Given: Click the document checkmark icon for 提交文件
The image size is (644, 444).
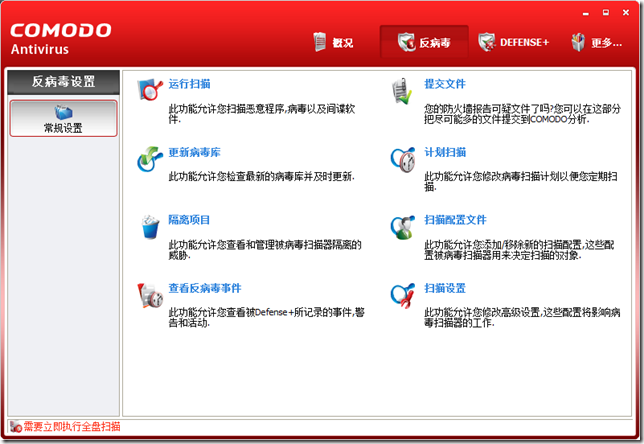Looking at the screenshot, I should (402, 91).
